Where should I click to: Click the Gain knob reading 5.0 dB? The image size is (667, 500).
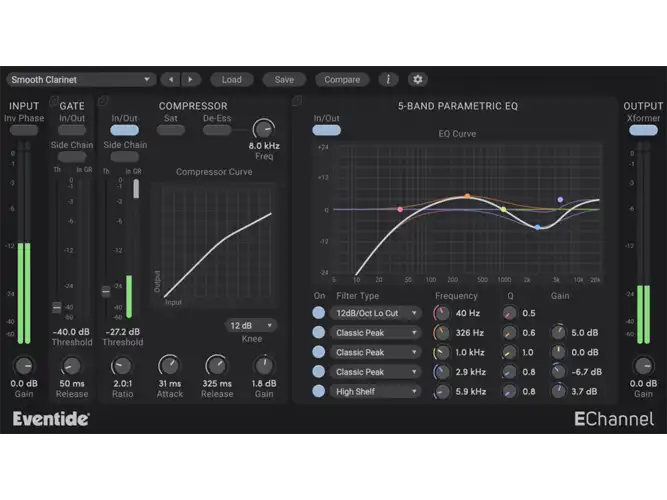[559, 333]
